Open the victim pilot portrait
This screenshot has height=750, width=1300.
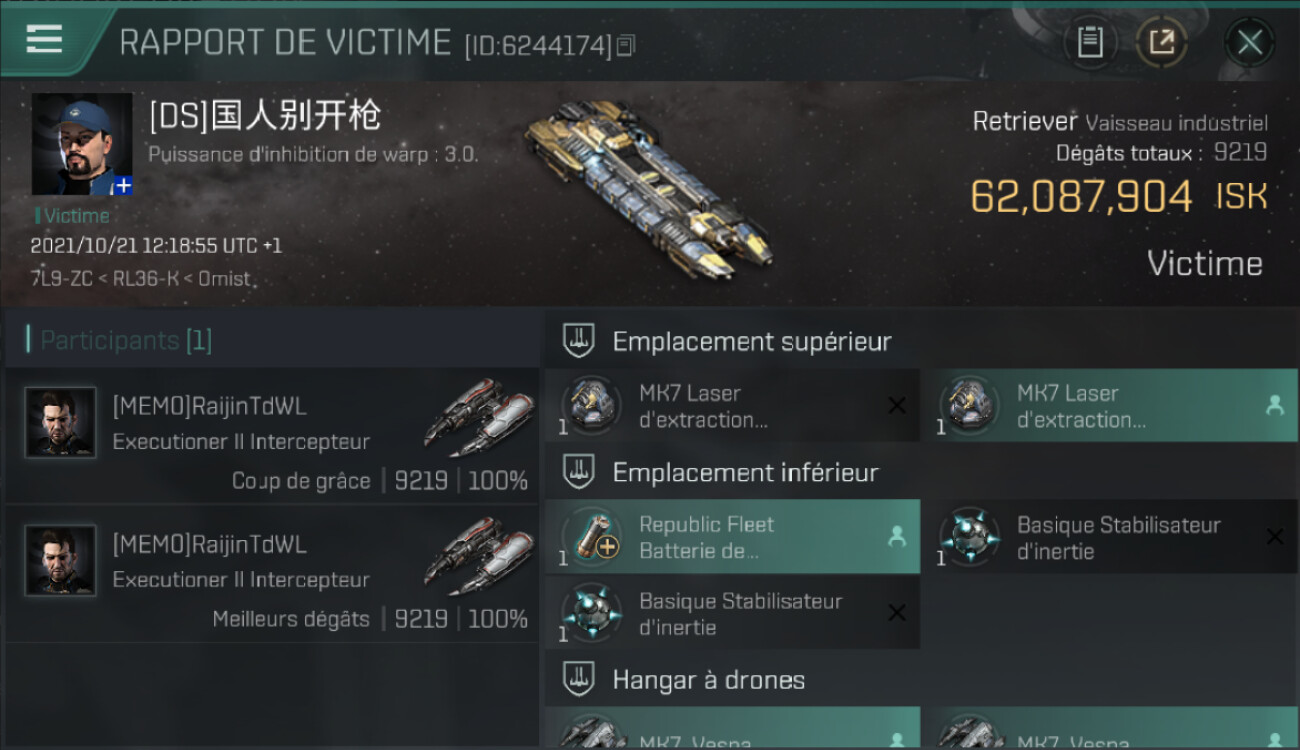coord(82,144)
